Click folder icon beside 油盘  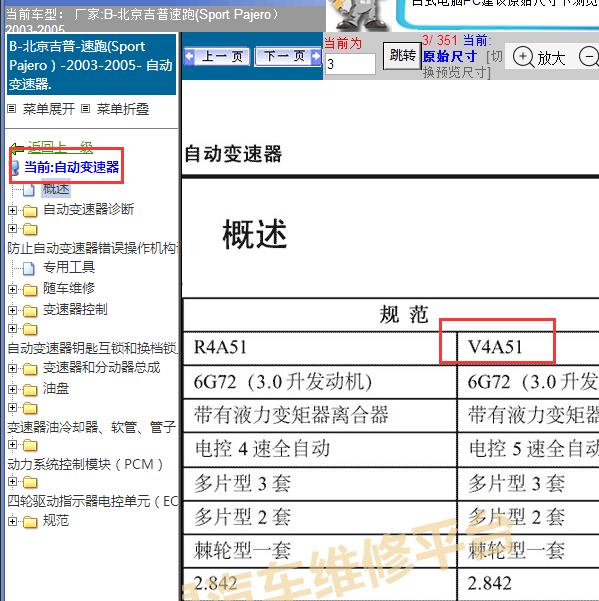pyautogui.click(x=30, y=390)
